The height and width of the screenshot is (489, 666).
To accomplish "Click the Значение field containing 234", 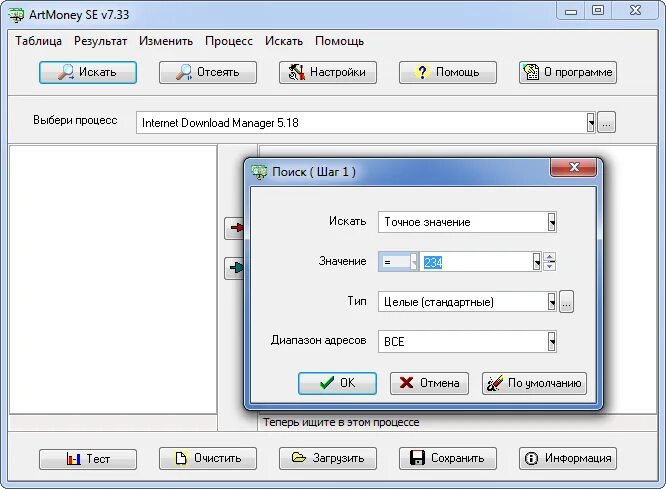I will click(476, 262).
